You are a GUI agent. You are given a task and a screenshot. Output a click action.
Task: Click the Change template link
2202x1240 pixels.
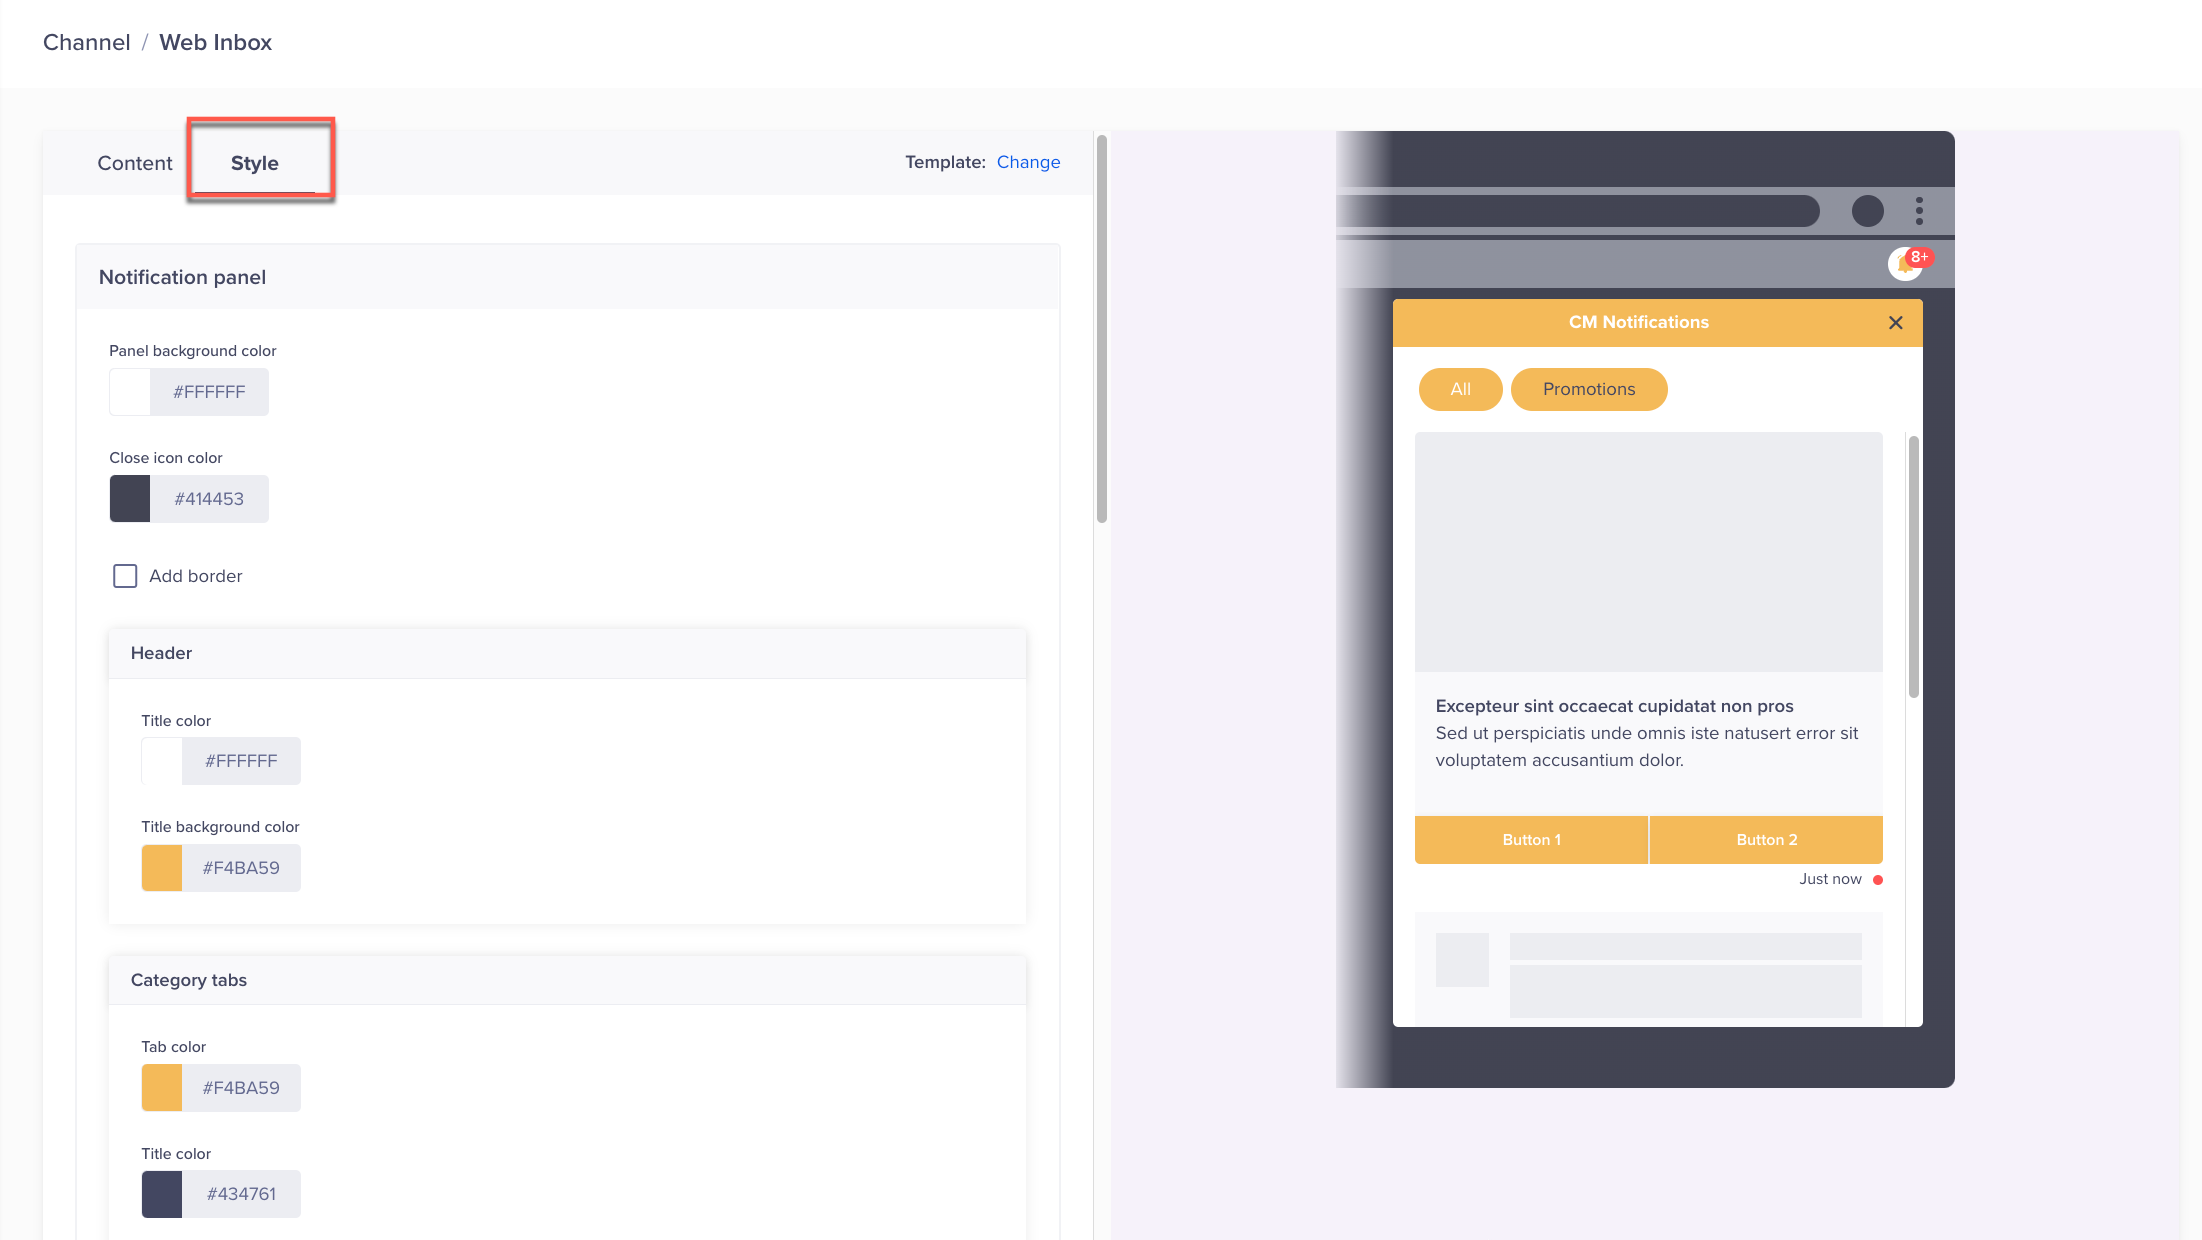[x=1028, y=162]
